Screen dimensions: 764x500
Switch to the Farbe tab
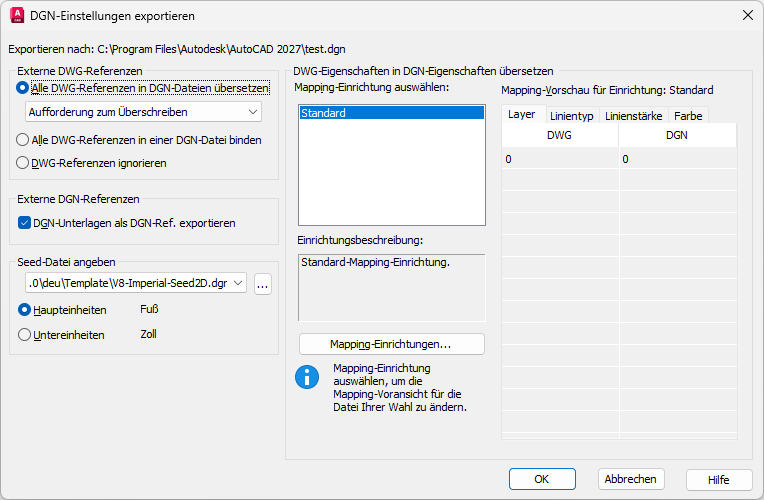(x=688, y=116)
